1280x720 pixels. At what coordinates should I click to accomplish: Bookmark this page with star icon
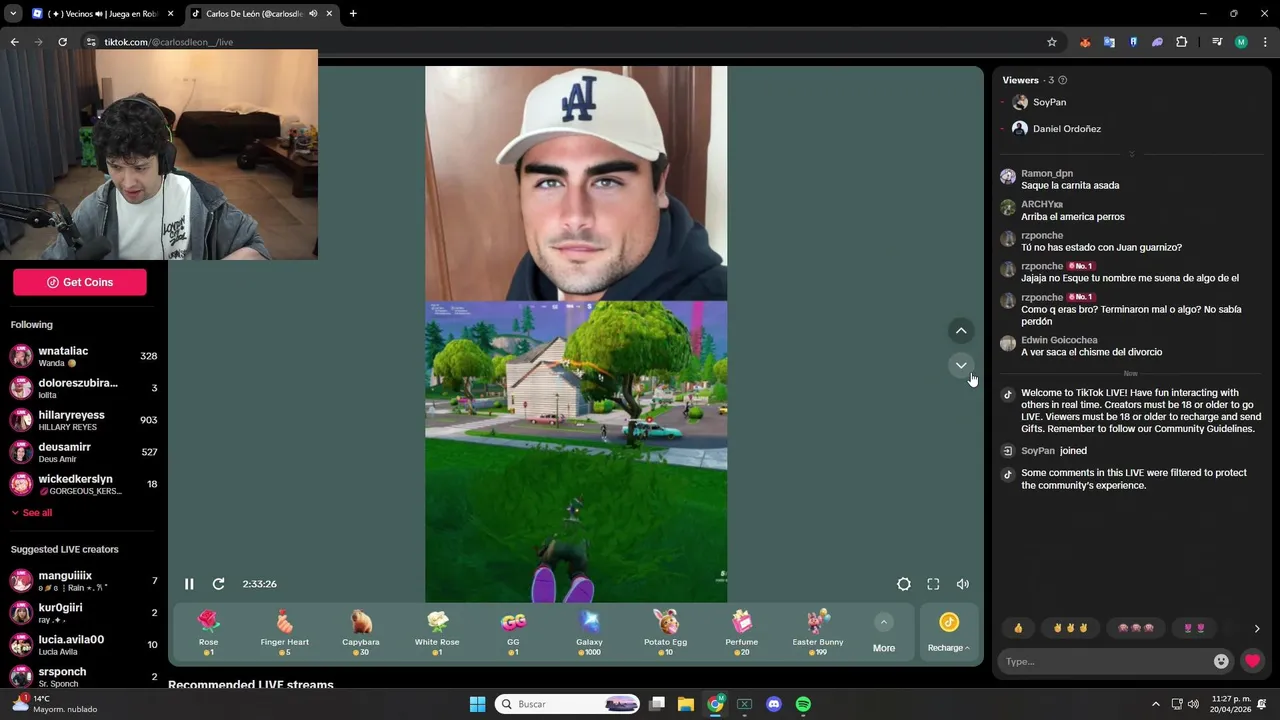click(1052, 42)
